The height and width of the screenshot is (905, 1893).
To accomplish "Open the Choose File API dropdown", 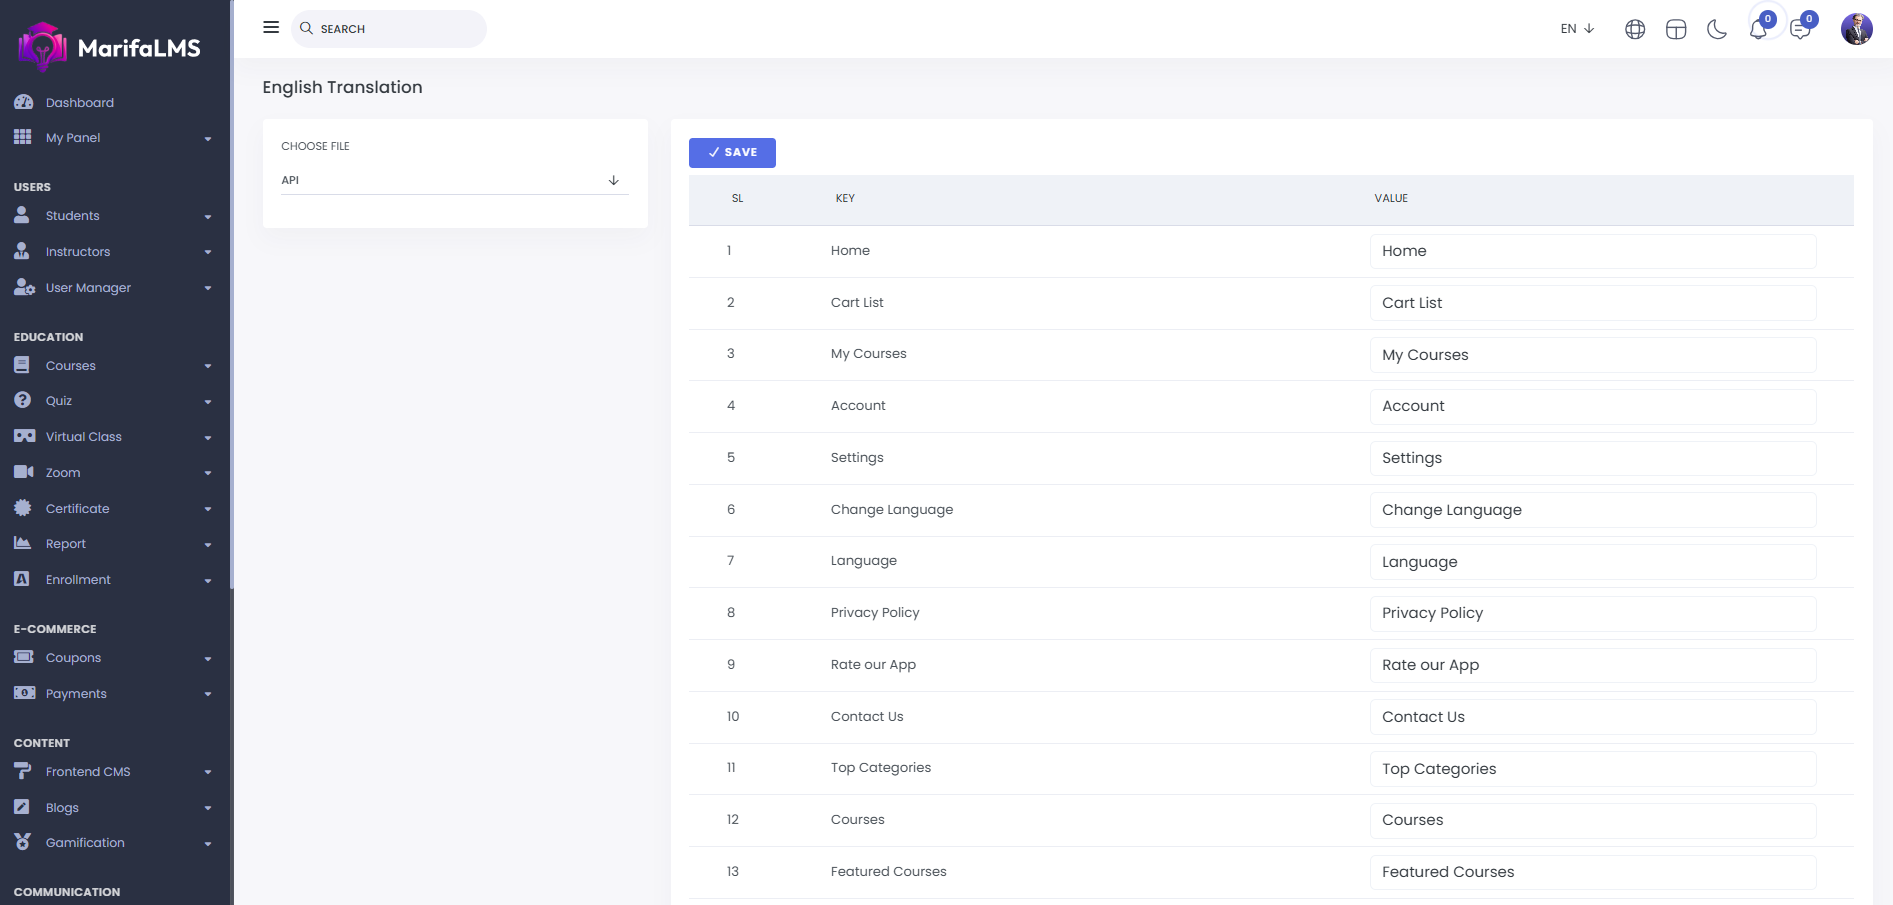I will [x=455, y=180].
